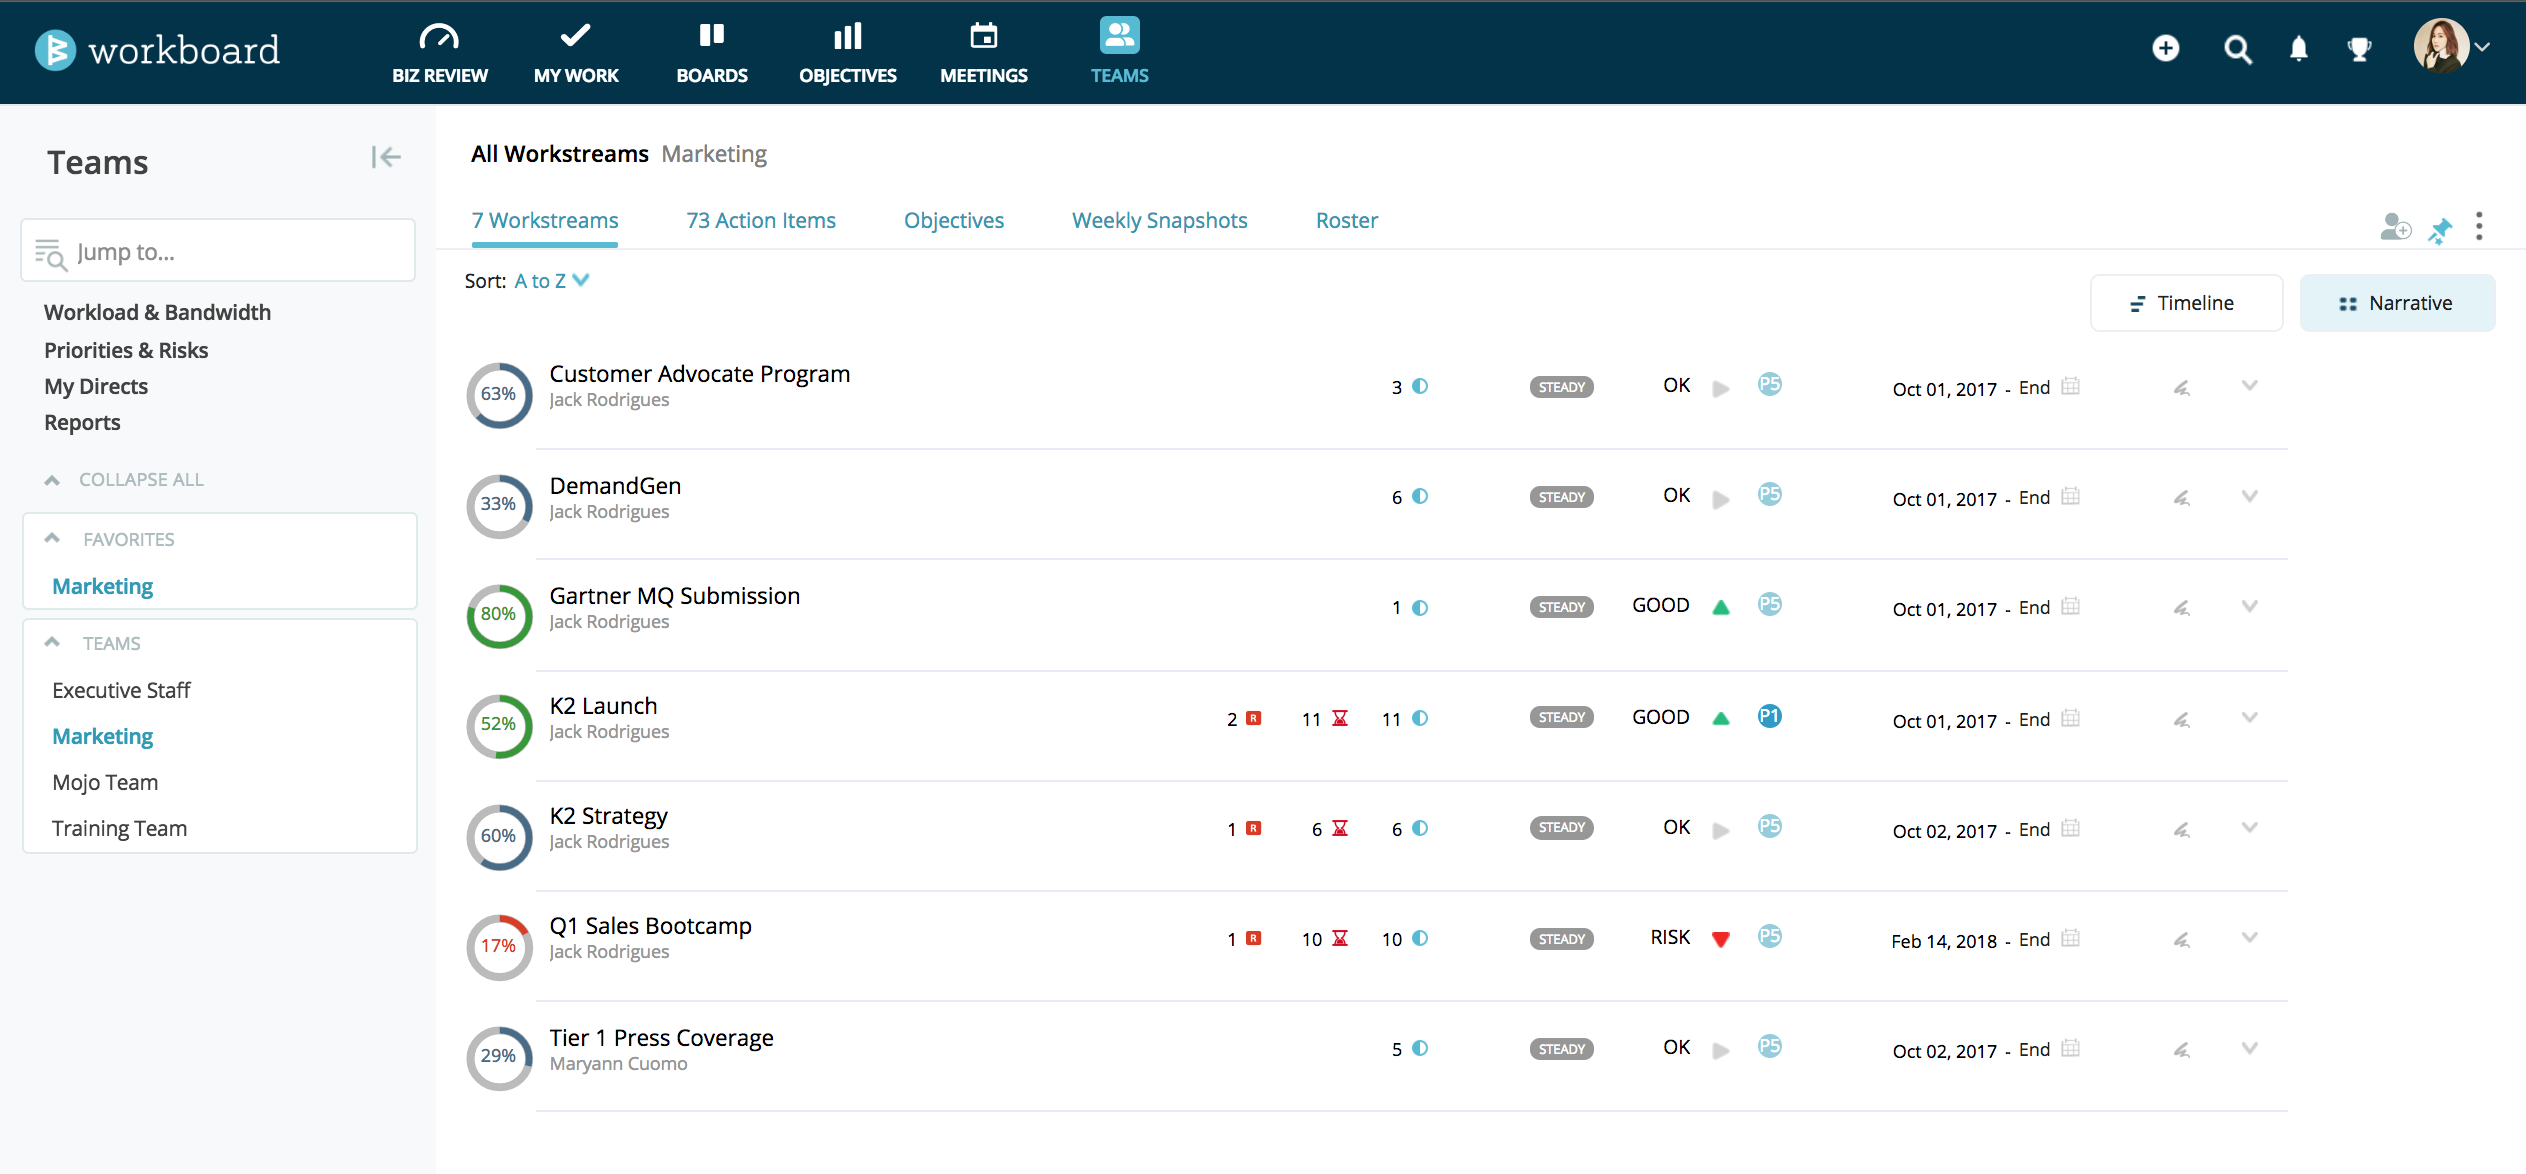Open Workload & Bandwidth link
Viewport: 2526px width, 1174px height.
tap(157, 312)
